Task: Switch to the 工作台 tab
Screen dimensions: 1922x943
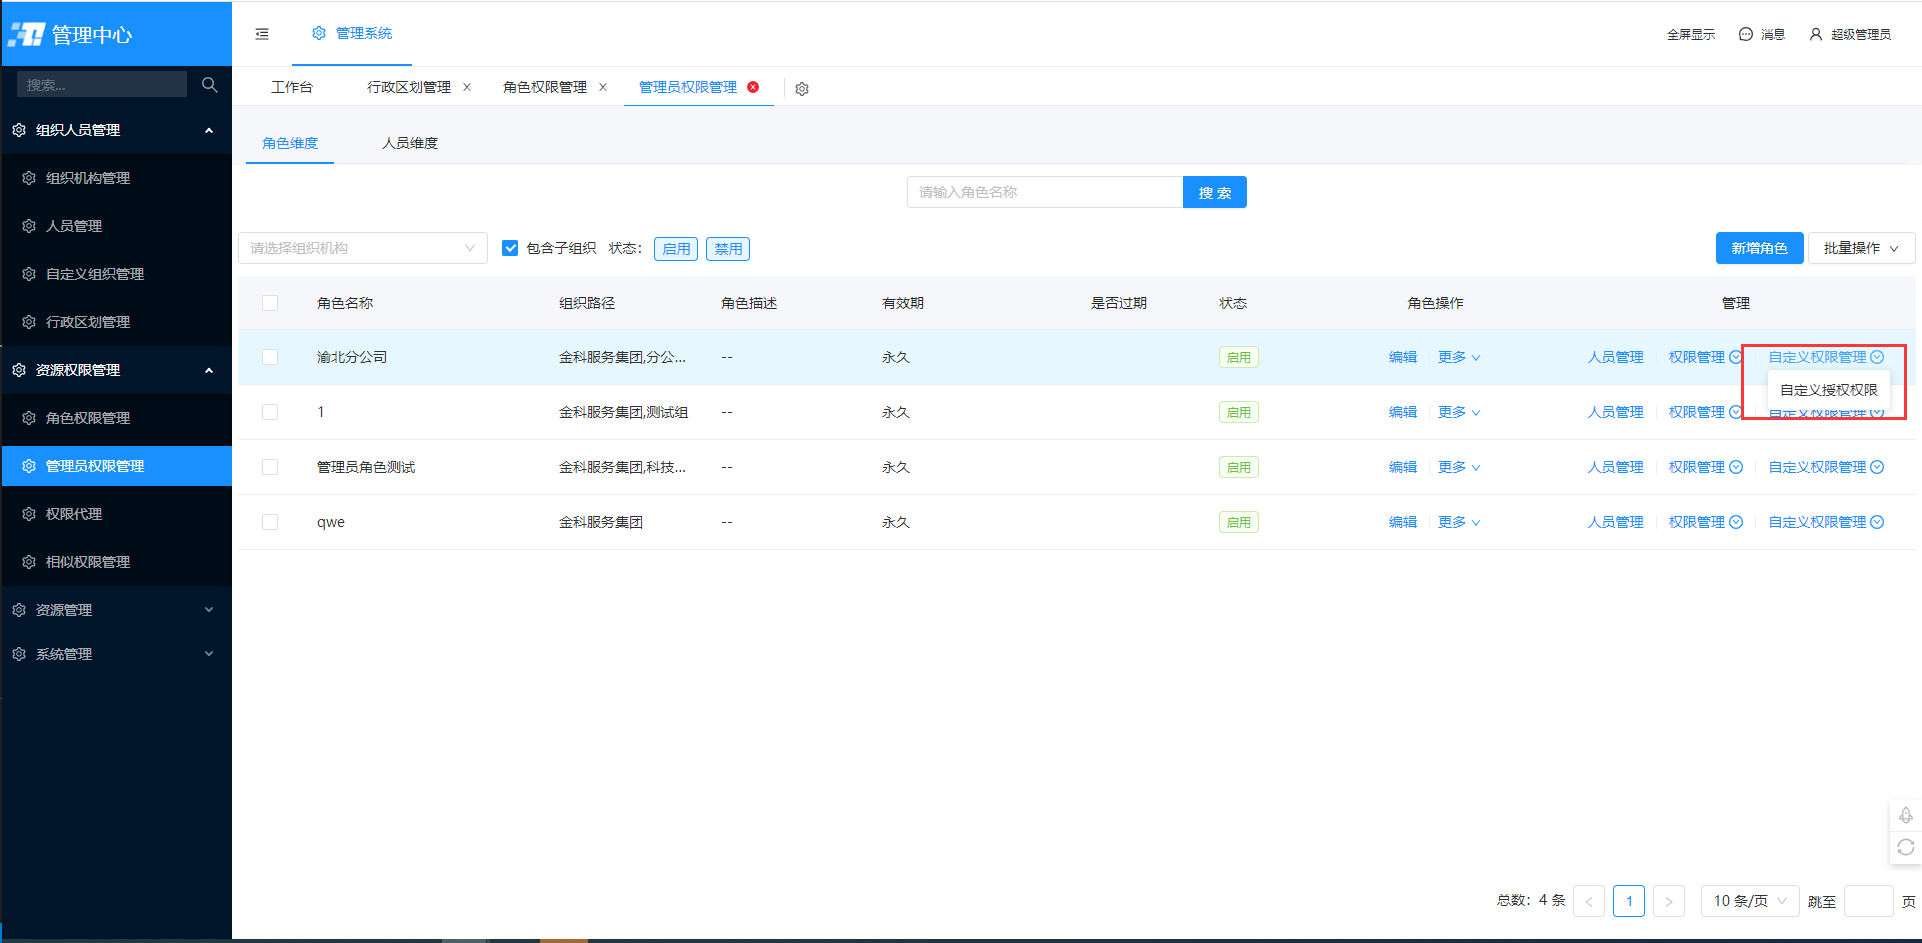Action: 292,87
